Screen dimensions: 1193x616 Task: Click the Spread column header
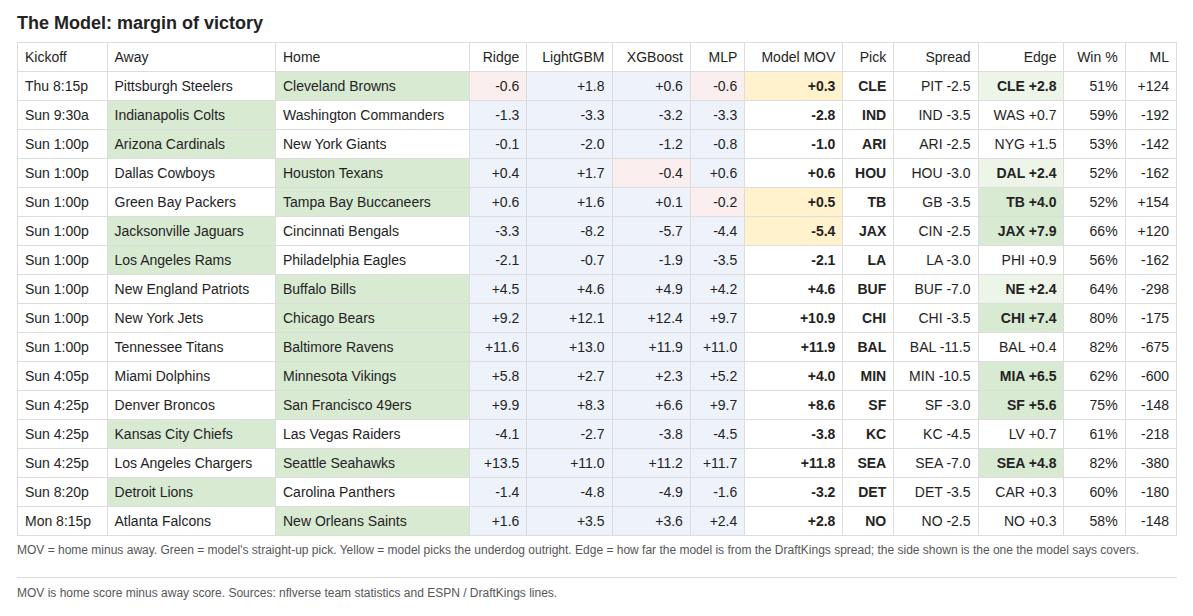[936, 57]
